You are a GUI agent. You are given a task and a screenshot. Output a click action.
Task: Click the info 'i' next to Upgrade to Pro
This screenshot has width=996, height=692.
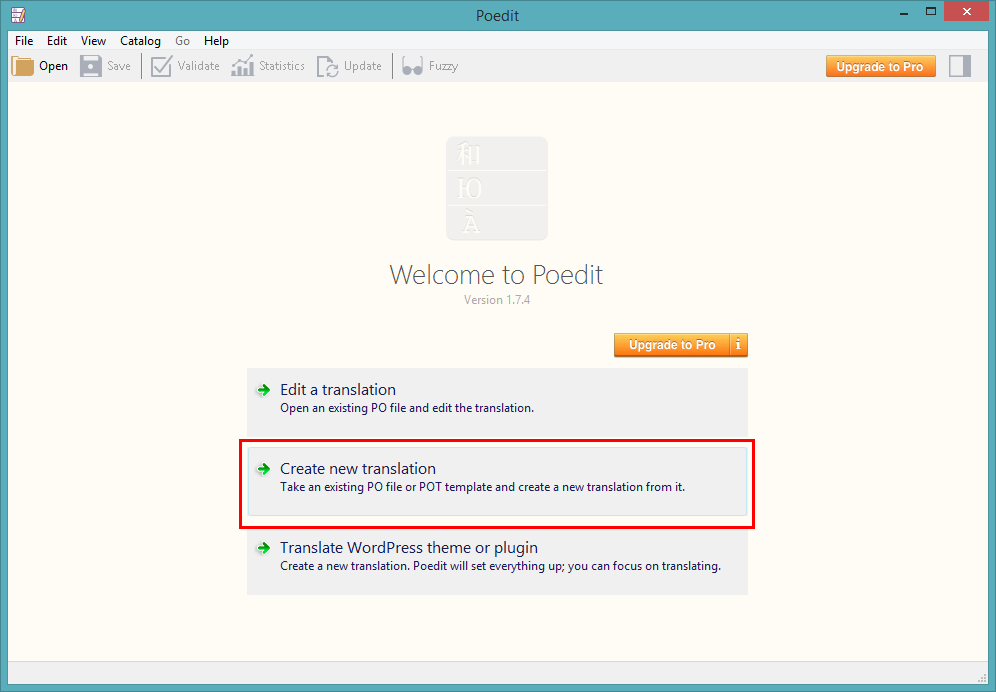(738, 345)
